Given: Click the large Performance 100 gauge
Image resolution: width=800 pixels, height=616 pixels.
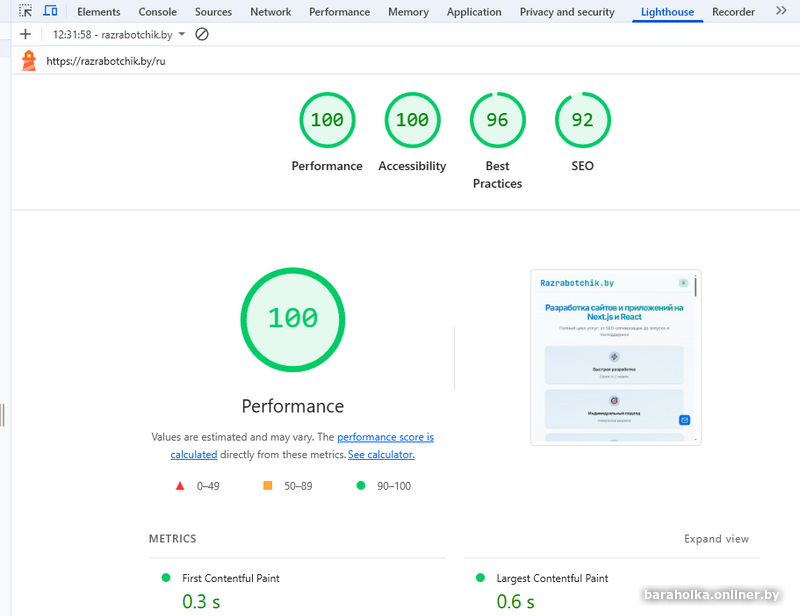Looking at the screenshot, I should pyautogui.click(x=293, y=318).
